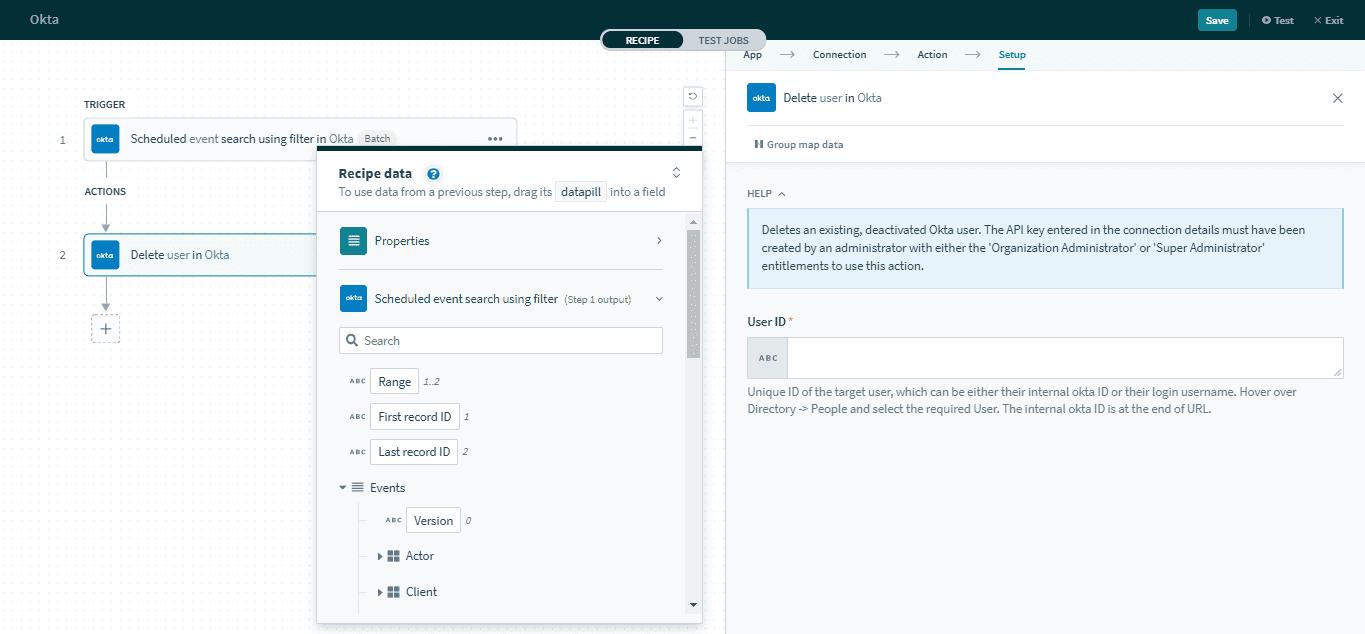Zoom in the recipe canvas
Screen dimensions: 1365x634
pos(692,120)
